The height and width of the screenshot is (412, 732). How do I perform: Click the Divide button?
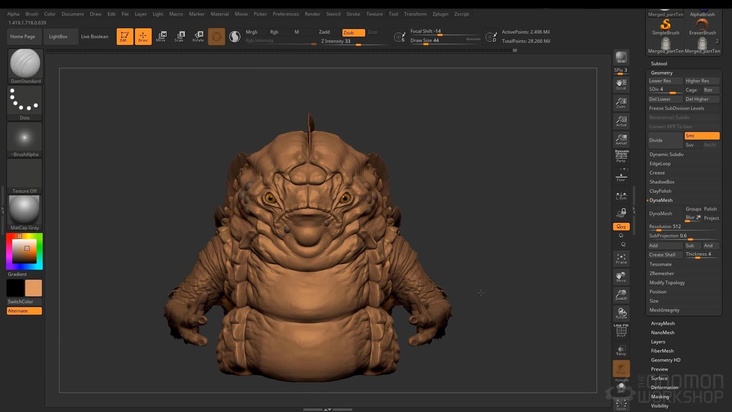click(665, 140)
